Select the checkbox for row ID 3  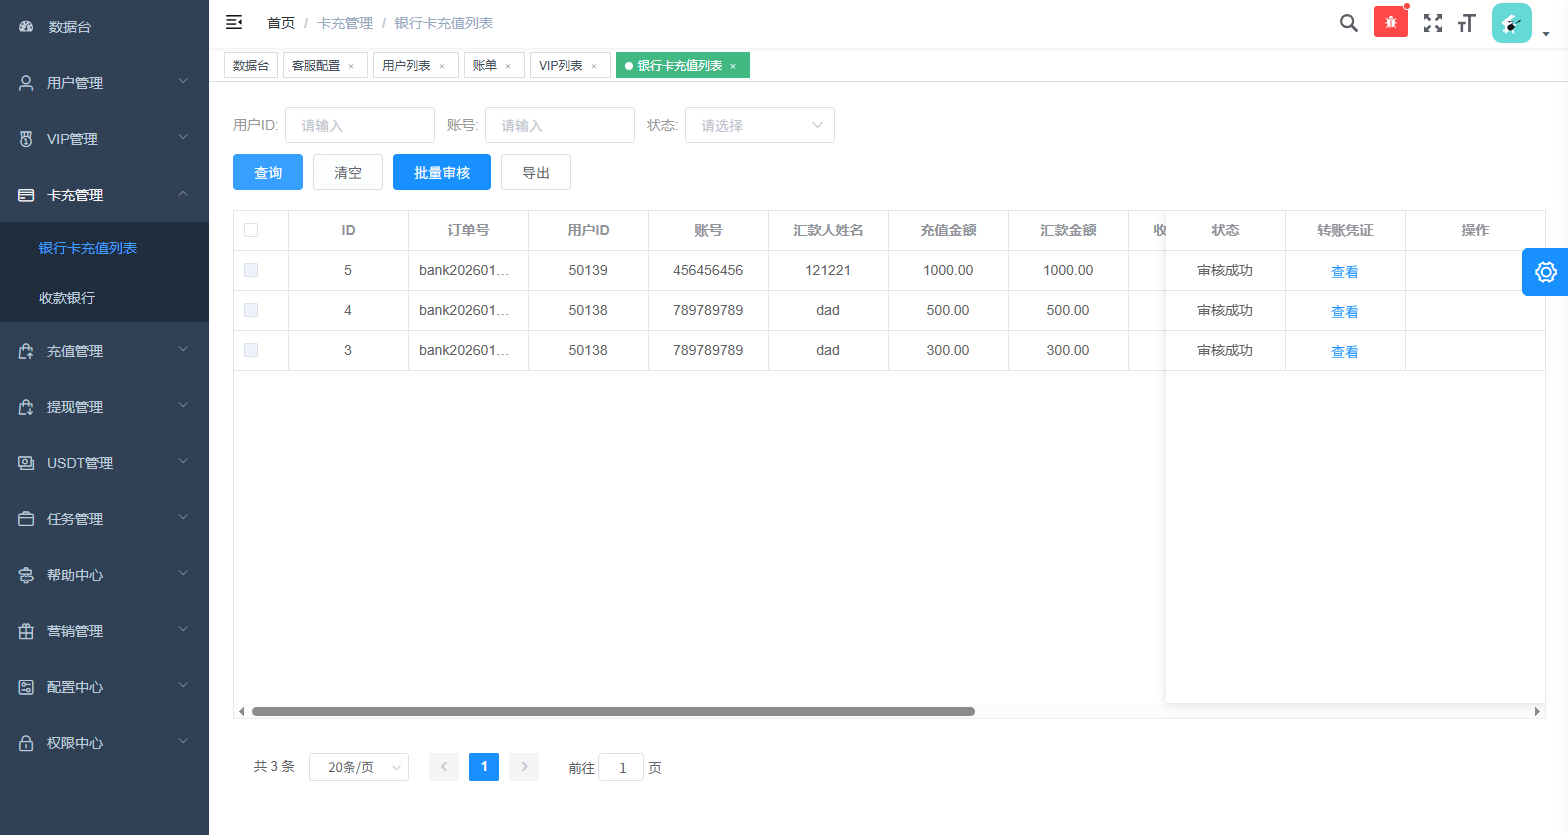coord(251,350)
